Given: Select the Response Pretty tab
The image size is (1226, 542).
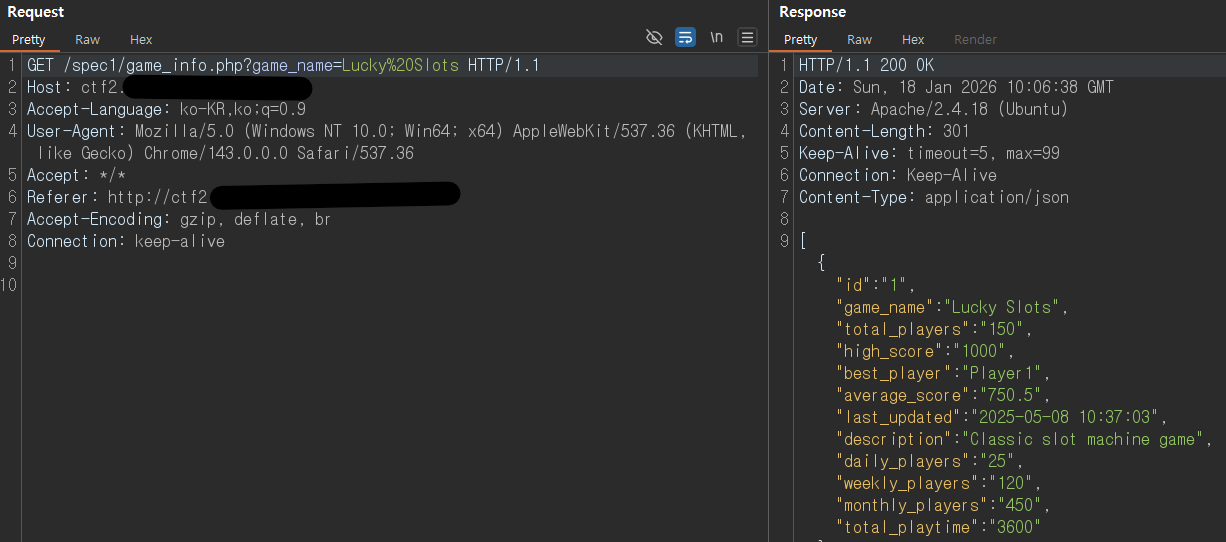Looking at the screenshot, I should click(800, 40).
